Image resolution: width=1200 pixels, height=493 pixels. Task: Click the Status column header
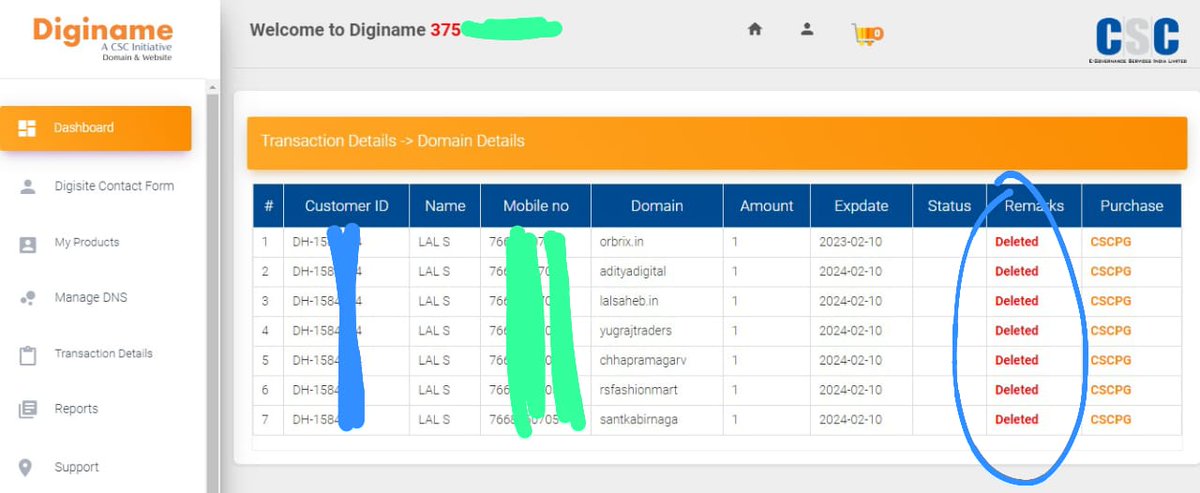tap(949, 206)
